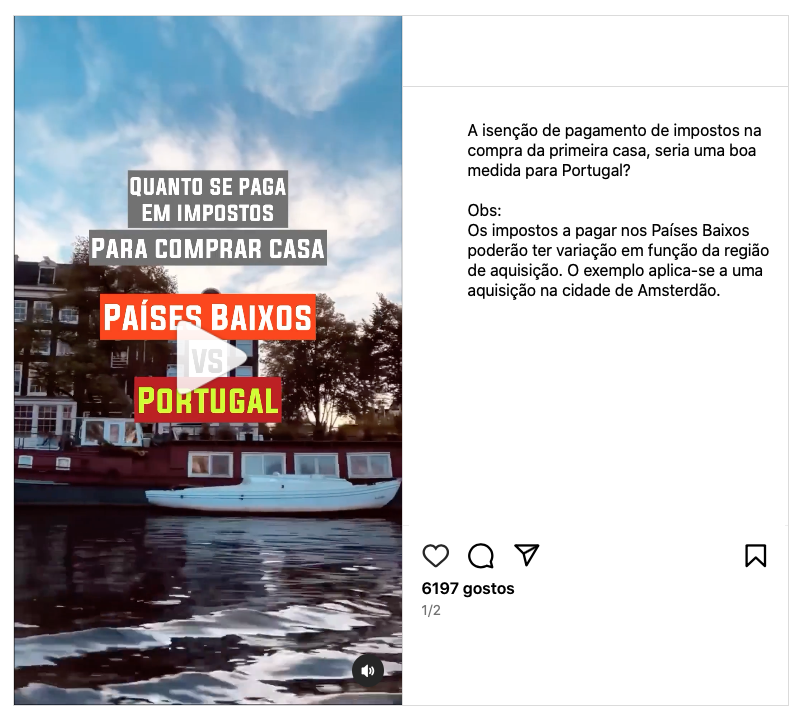Image resolution: width=803 pixels, height=722 pixels.
Task: Like the post with the heart icon
Action: (x=436, y=556)
